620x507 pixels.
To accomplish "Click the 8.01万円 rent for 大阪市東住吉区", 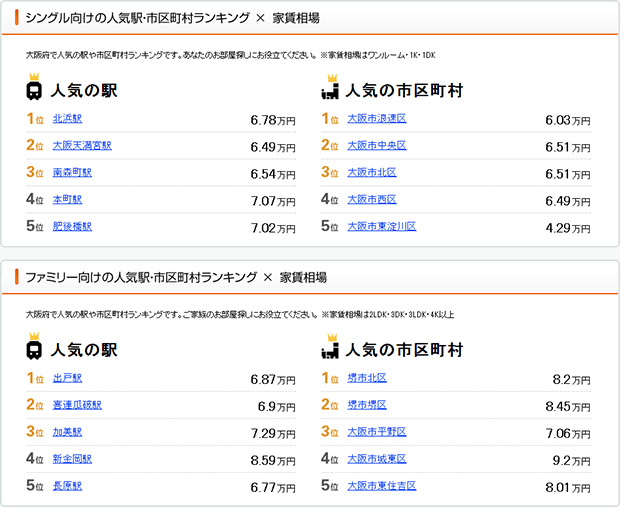I will 568,488.
